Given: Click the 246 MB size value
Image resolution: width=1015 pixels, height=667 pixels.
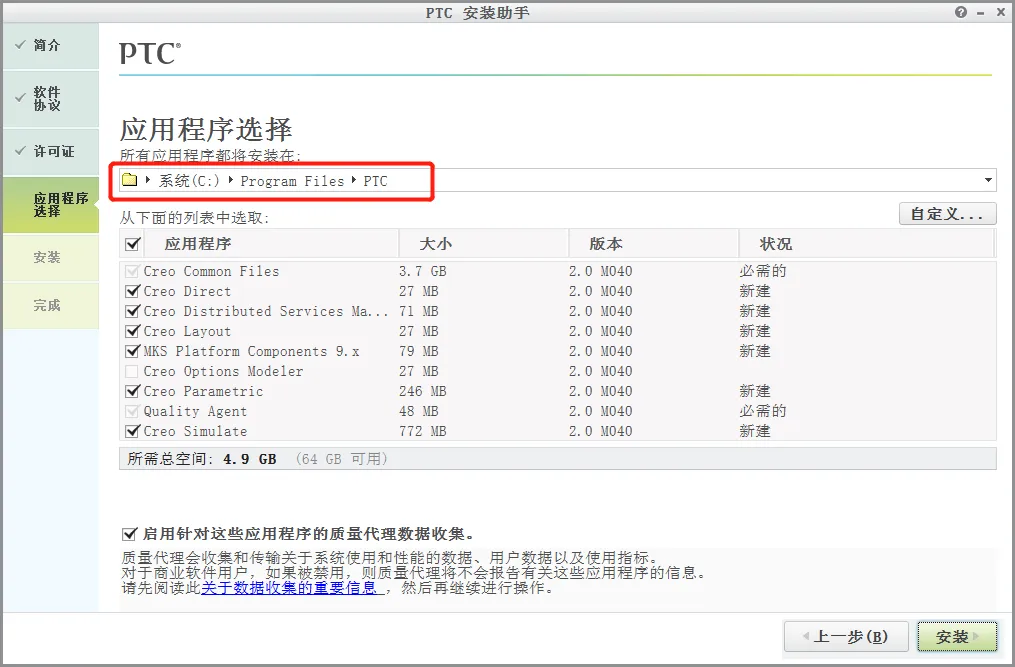Looking at the screenshot, I should tap(423, 392).
